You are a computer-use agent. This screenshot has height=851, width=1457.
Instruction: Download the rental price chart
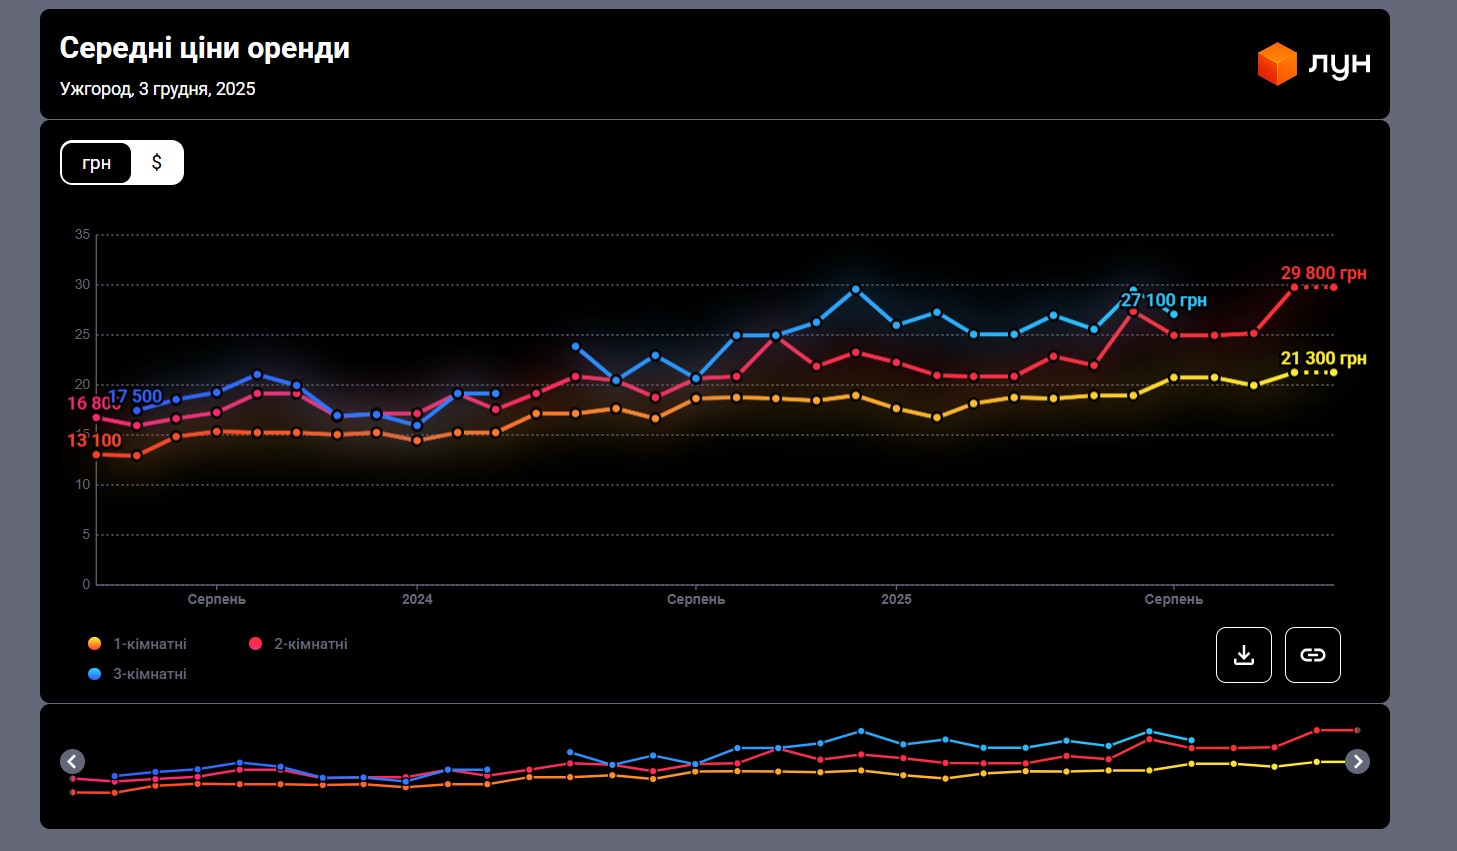pyautogui.click(x=1243, y=655)
